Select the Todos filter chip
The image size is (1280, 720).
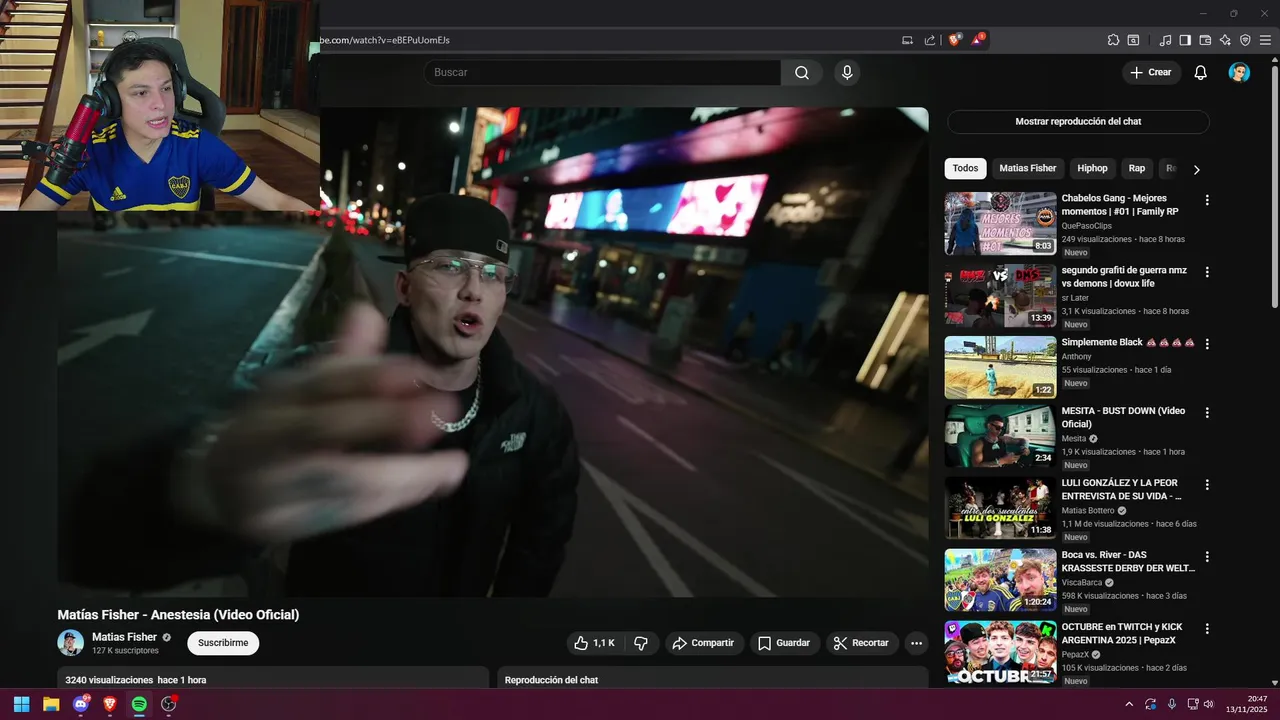pyautogui.click(x=965, y=168)
